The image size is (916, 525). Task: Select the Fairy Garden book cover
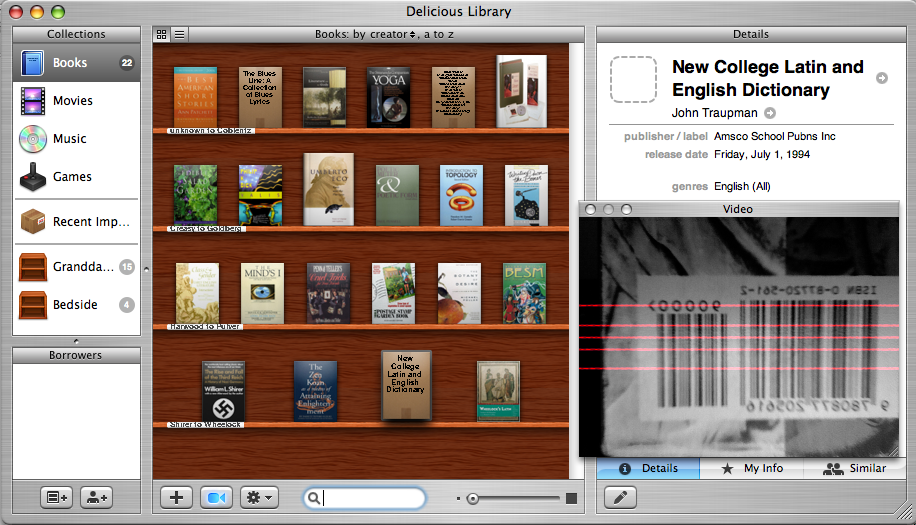(x=195, y=195)
